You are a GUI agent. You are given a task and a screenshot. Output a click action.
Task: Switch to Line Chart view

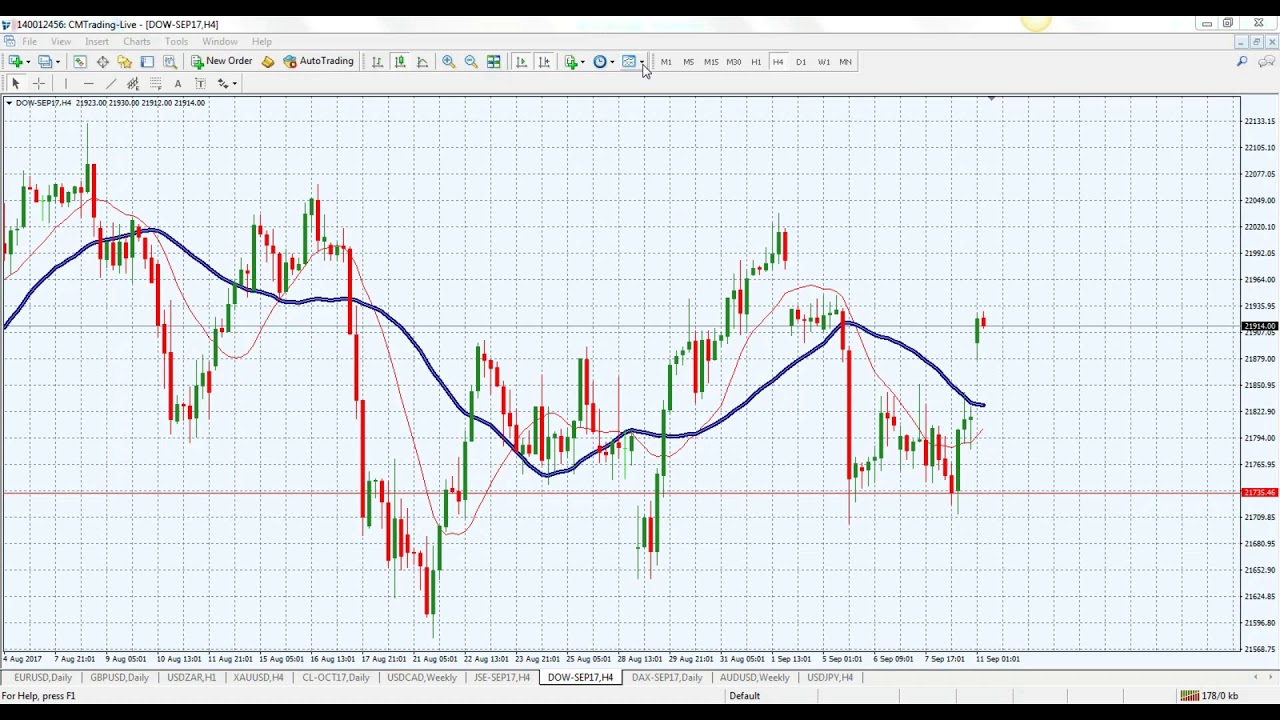422,62
